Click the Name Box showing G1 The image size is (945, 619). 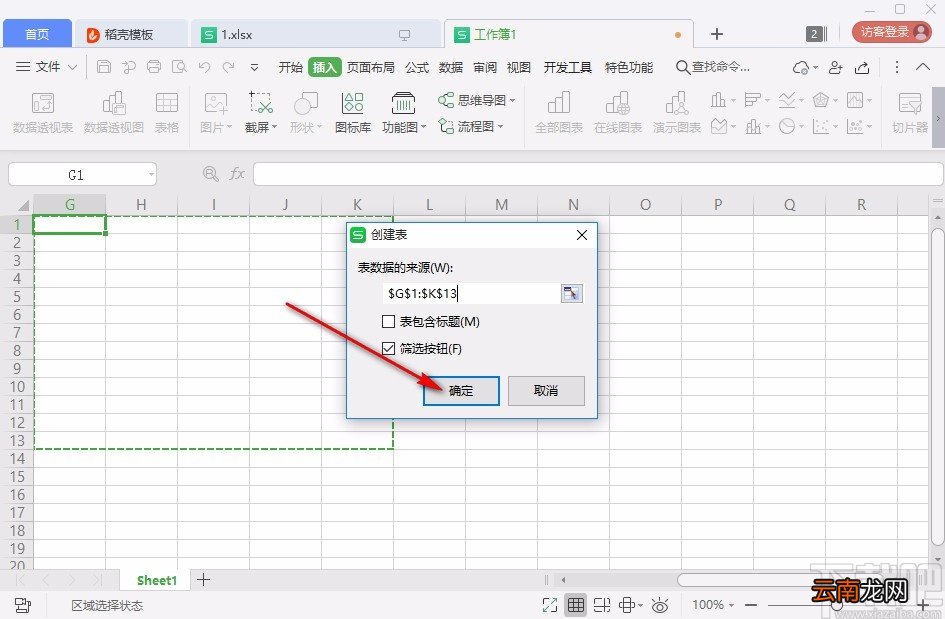83,175
